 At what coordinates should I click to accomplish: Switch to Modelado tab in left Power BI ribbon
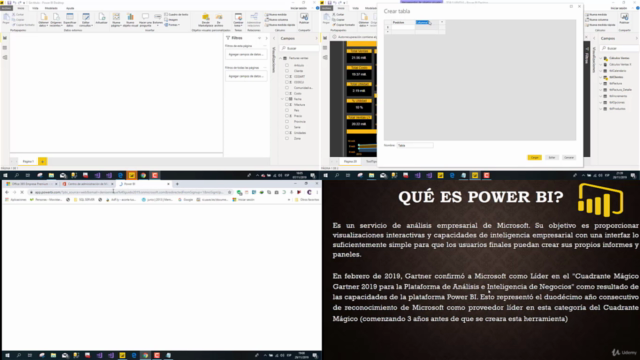coord(51,8)
